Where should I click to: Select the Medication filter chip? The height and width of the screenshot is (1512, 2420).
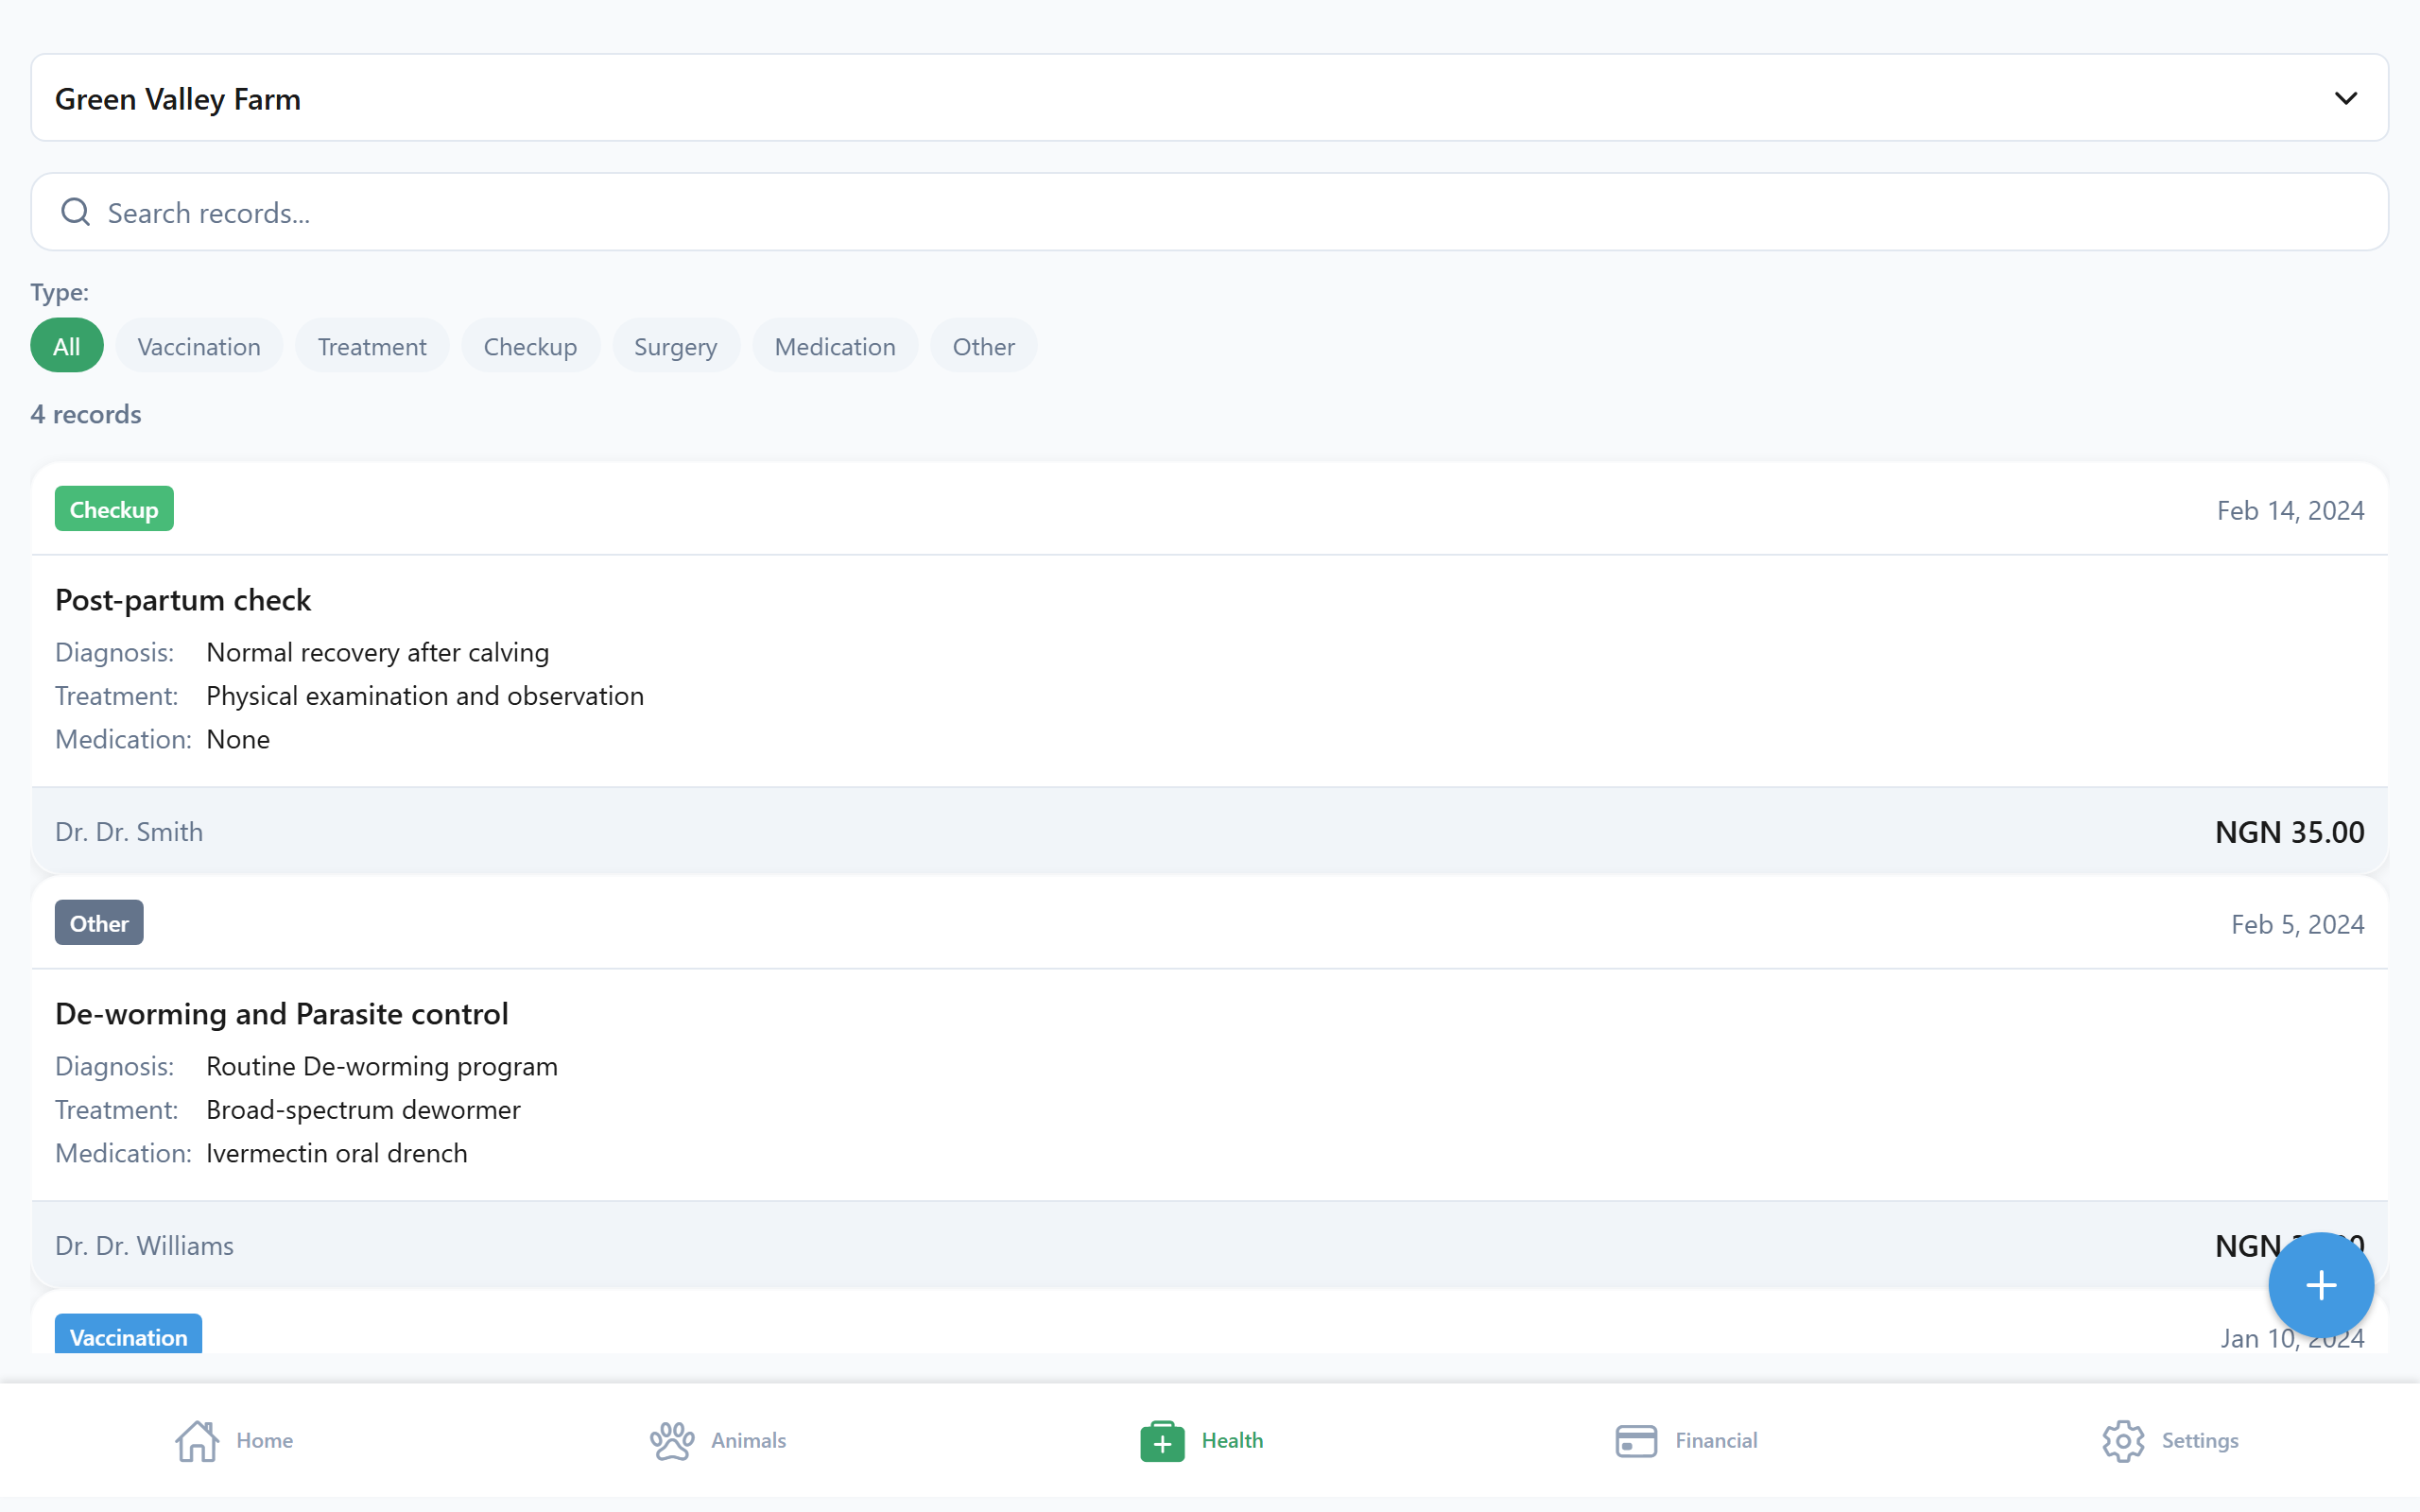[x=835, y=346]
